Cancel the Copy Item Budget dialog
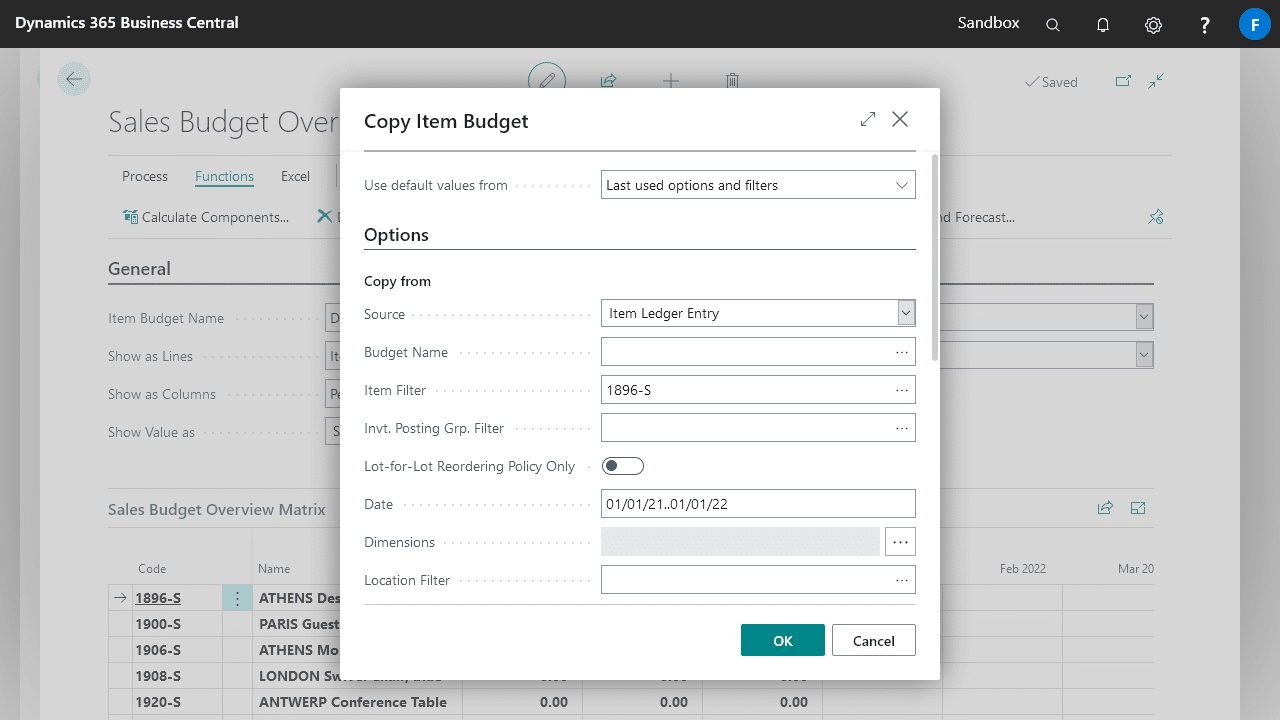 873,640
